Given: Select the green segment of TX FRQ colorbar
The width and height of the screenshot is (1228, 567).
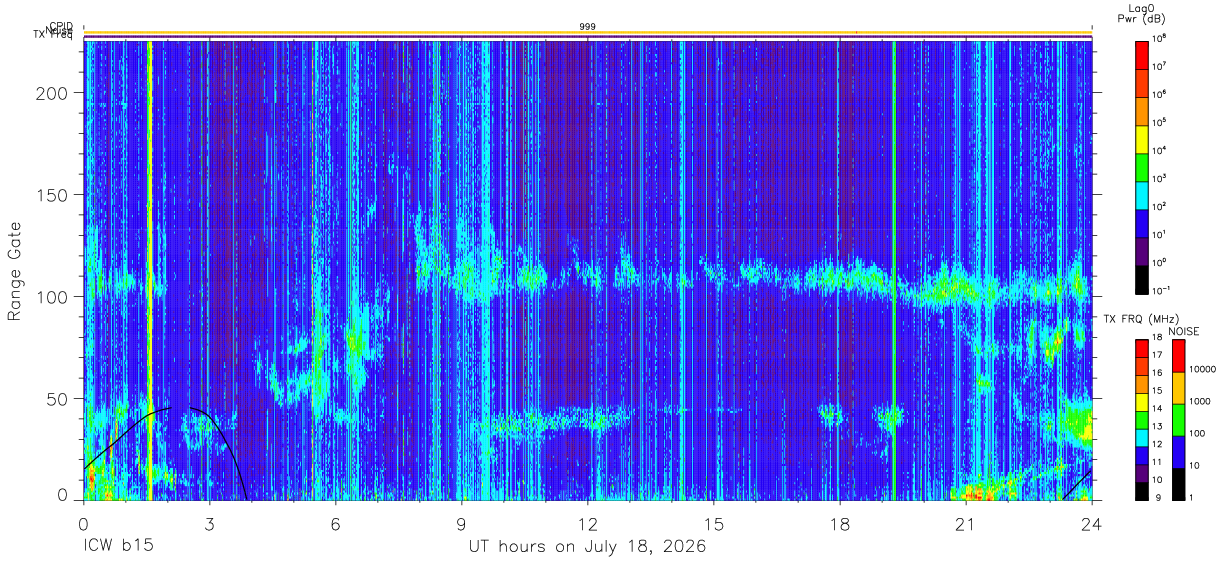Looking at the screenshot, I should click(1142, 420).
